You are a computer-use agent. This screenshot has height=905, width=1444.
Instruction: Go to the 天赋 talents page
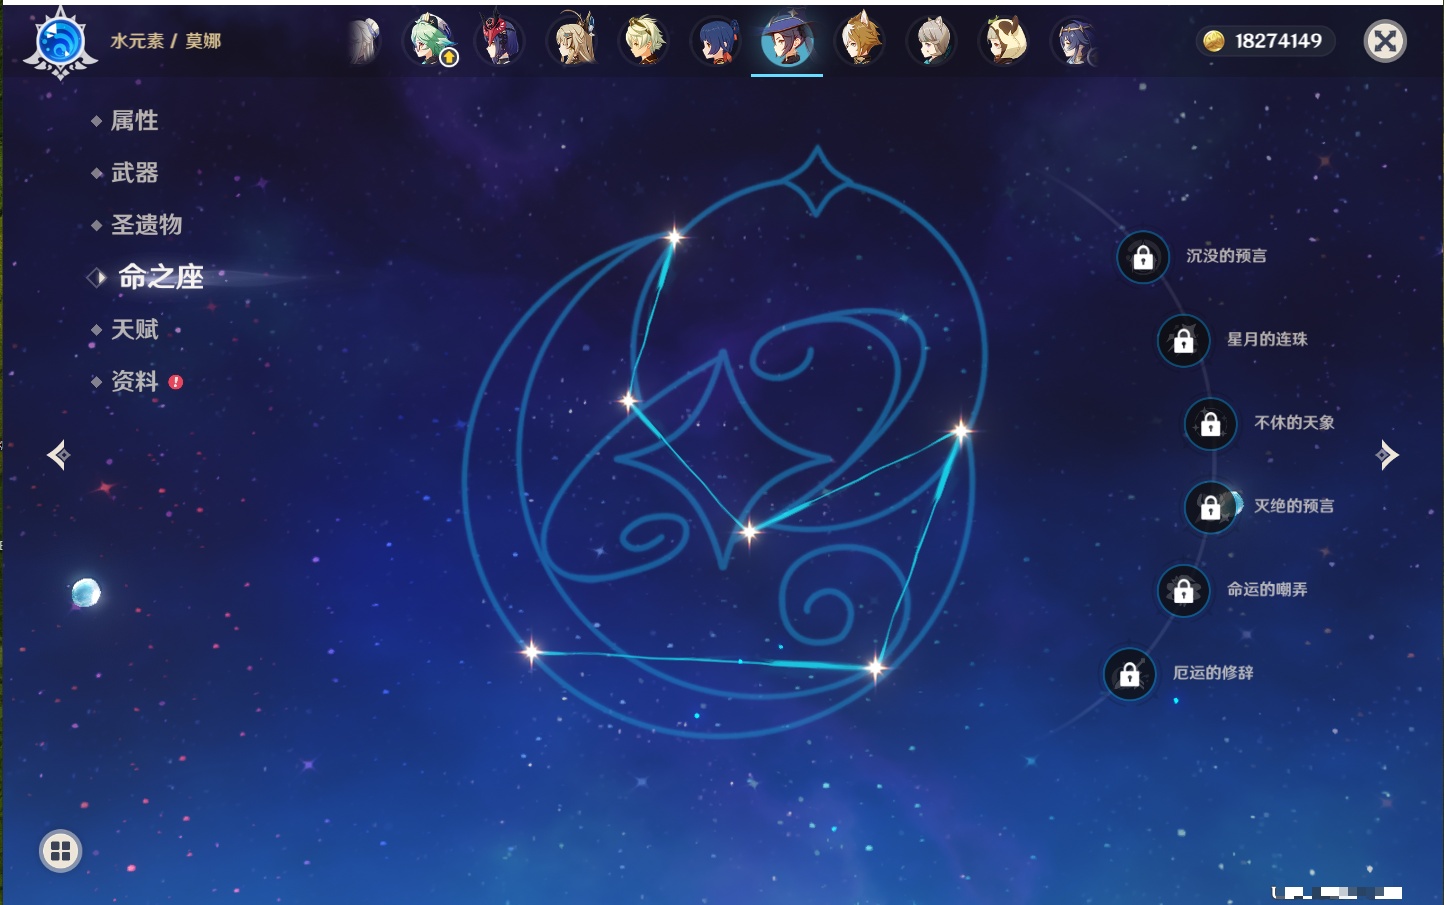tap(134, 329)
